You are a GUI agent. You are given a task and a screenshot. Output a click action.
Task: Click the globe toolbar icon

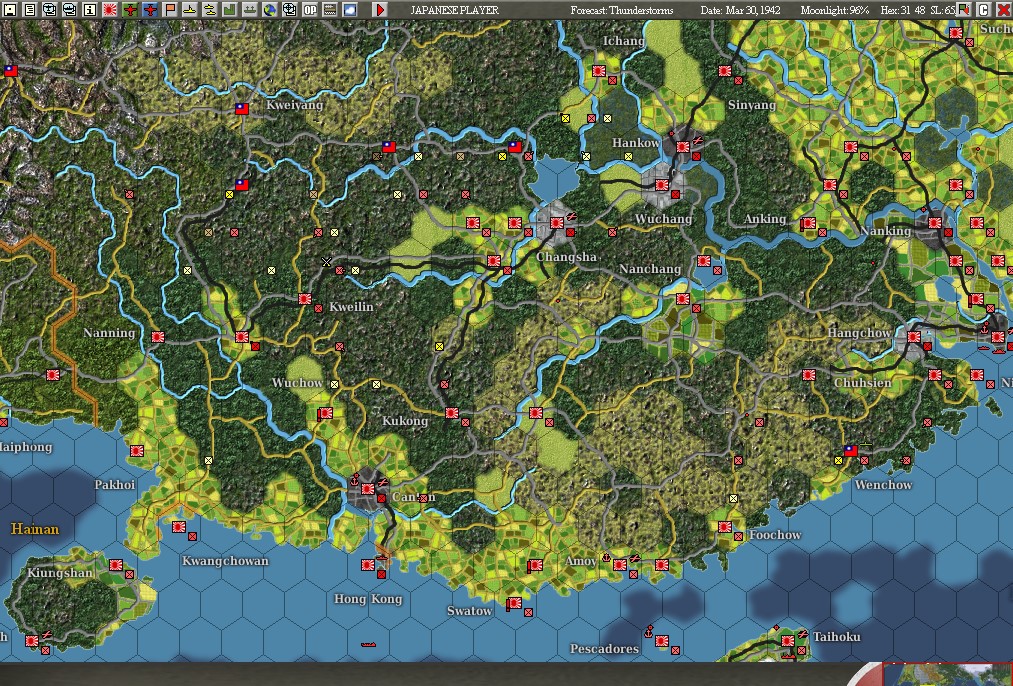coord(270,9)
